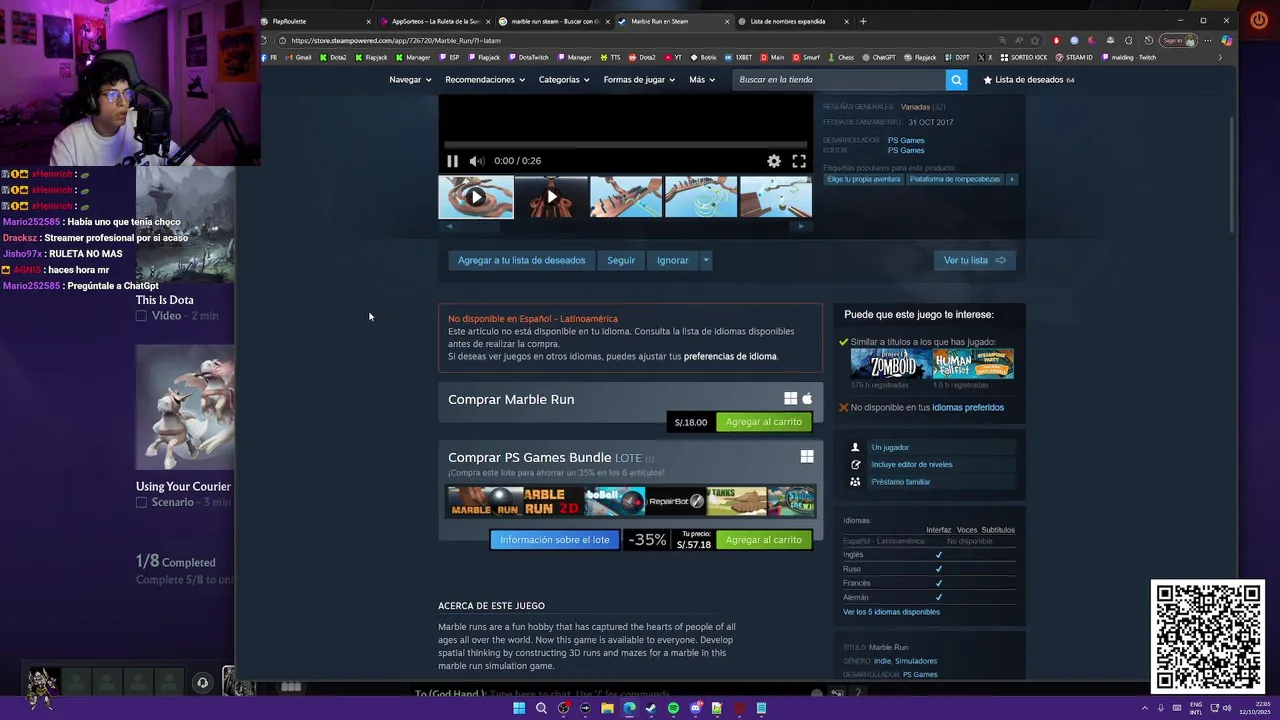The height and width of the screenshot is (720, 1280).
Task: Click the Seguir button
Action: [621, 260]
